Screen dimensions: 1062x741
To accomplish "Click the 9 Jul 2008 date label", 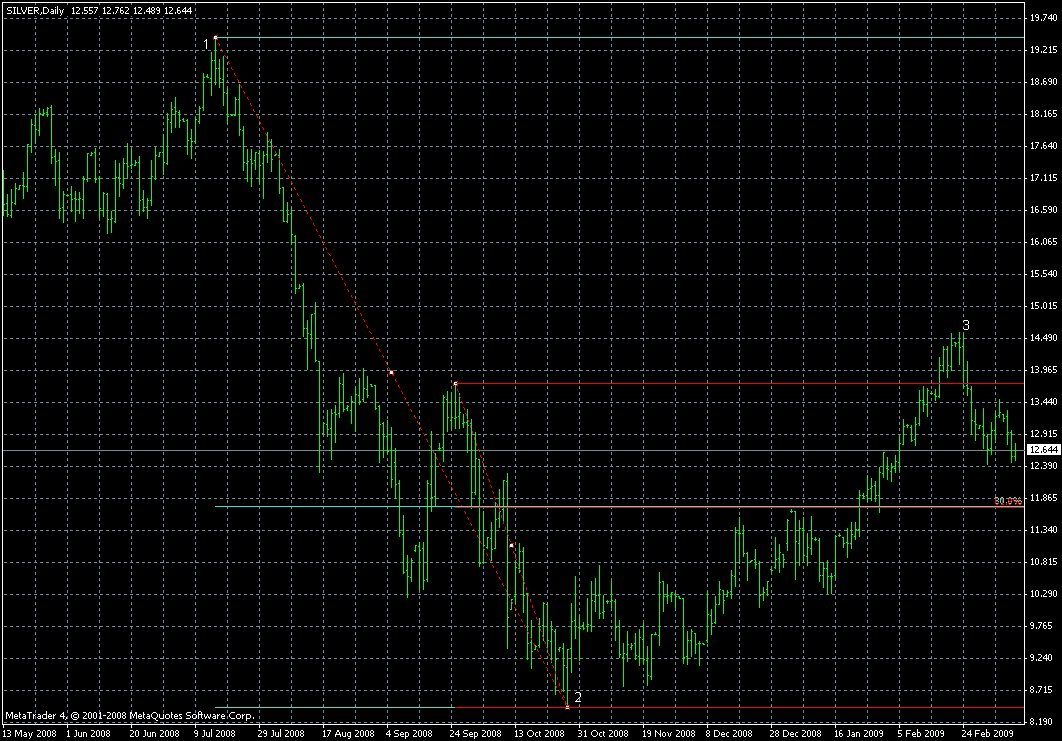I will (x=215, y=734).
